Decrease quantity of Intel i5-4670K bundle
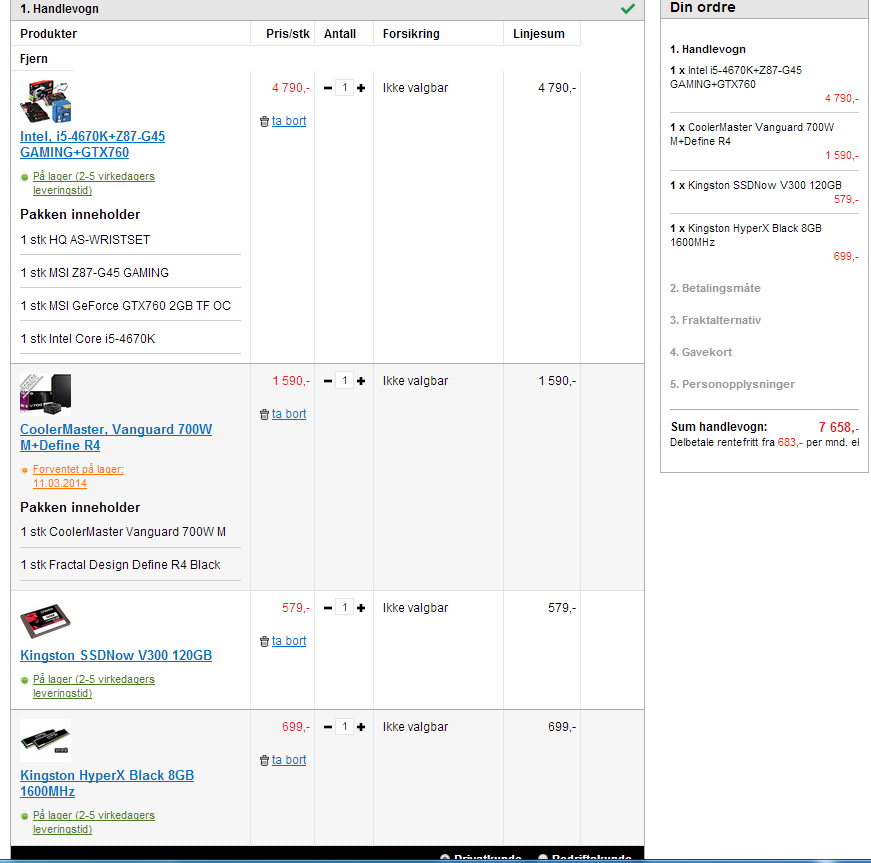The width and height of the screenshot is (871, 863). click(x=328, y=88)
